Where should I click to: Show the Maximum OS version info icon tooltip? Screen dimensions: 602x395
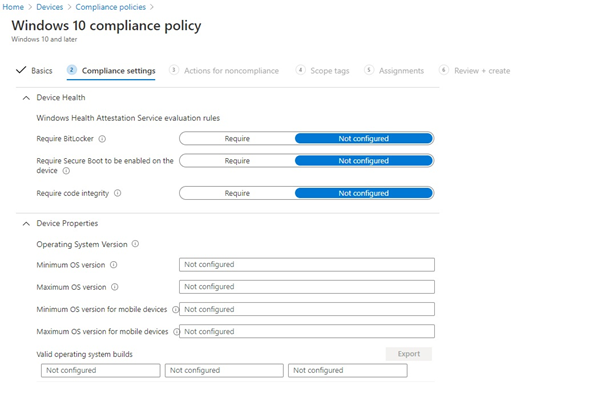tap(115, 287)
